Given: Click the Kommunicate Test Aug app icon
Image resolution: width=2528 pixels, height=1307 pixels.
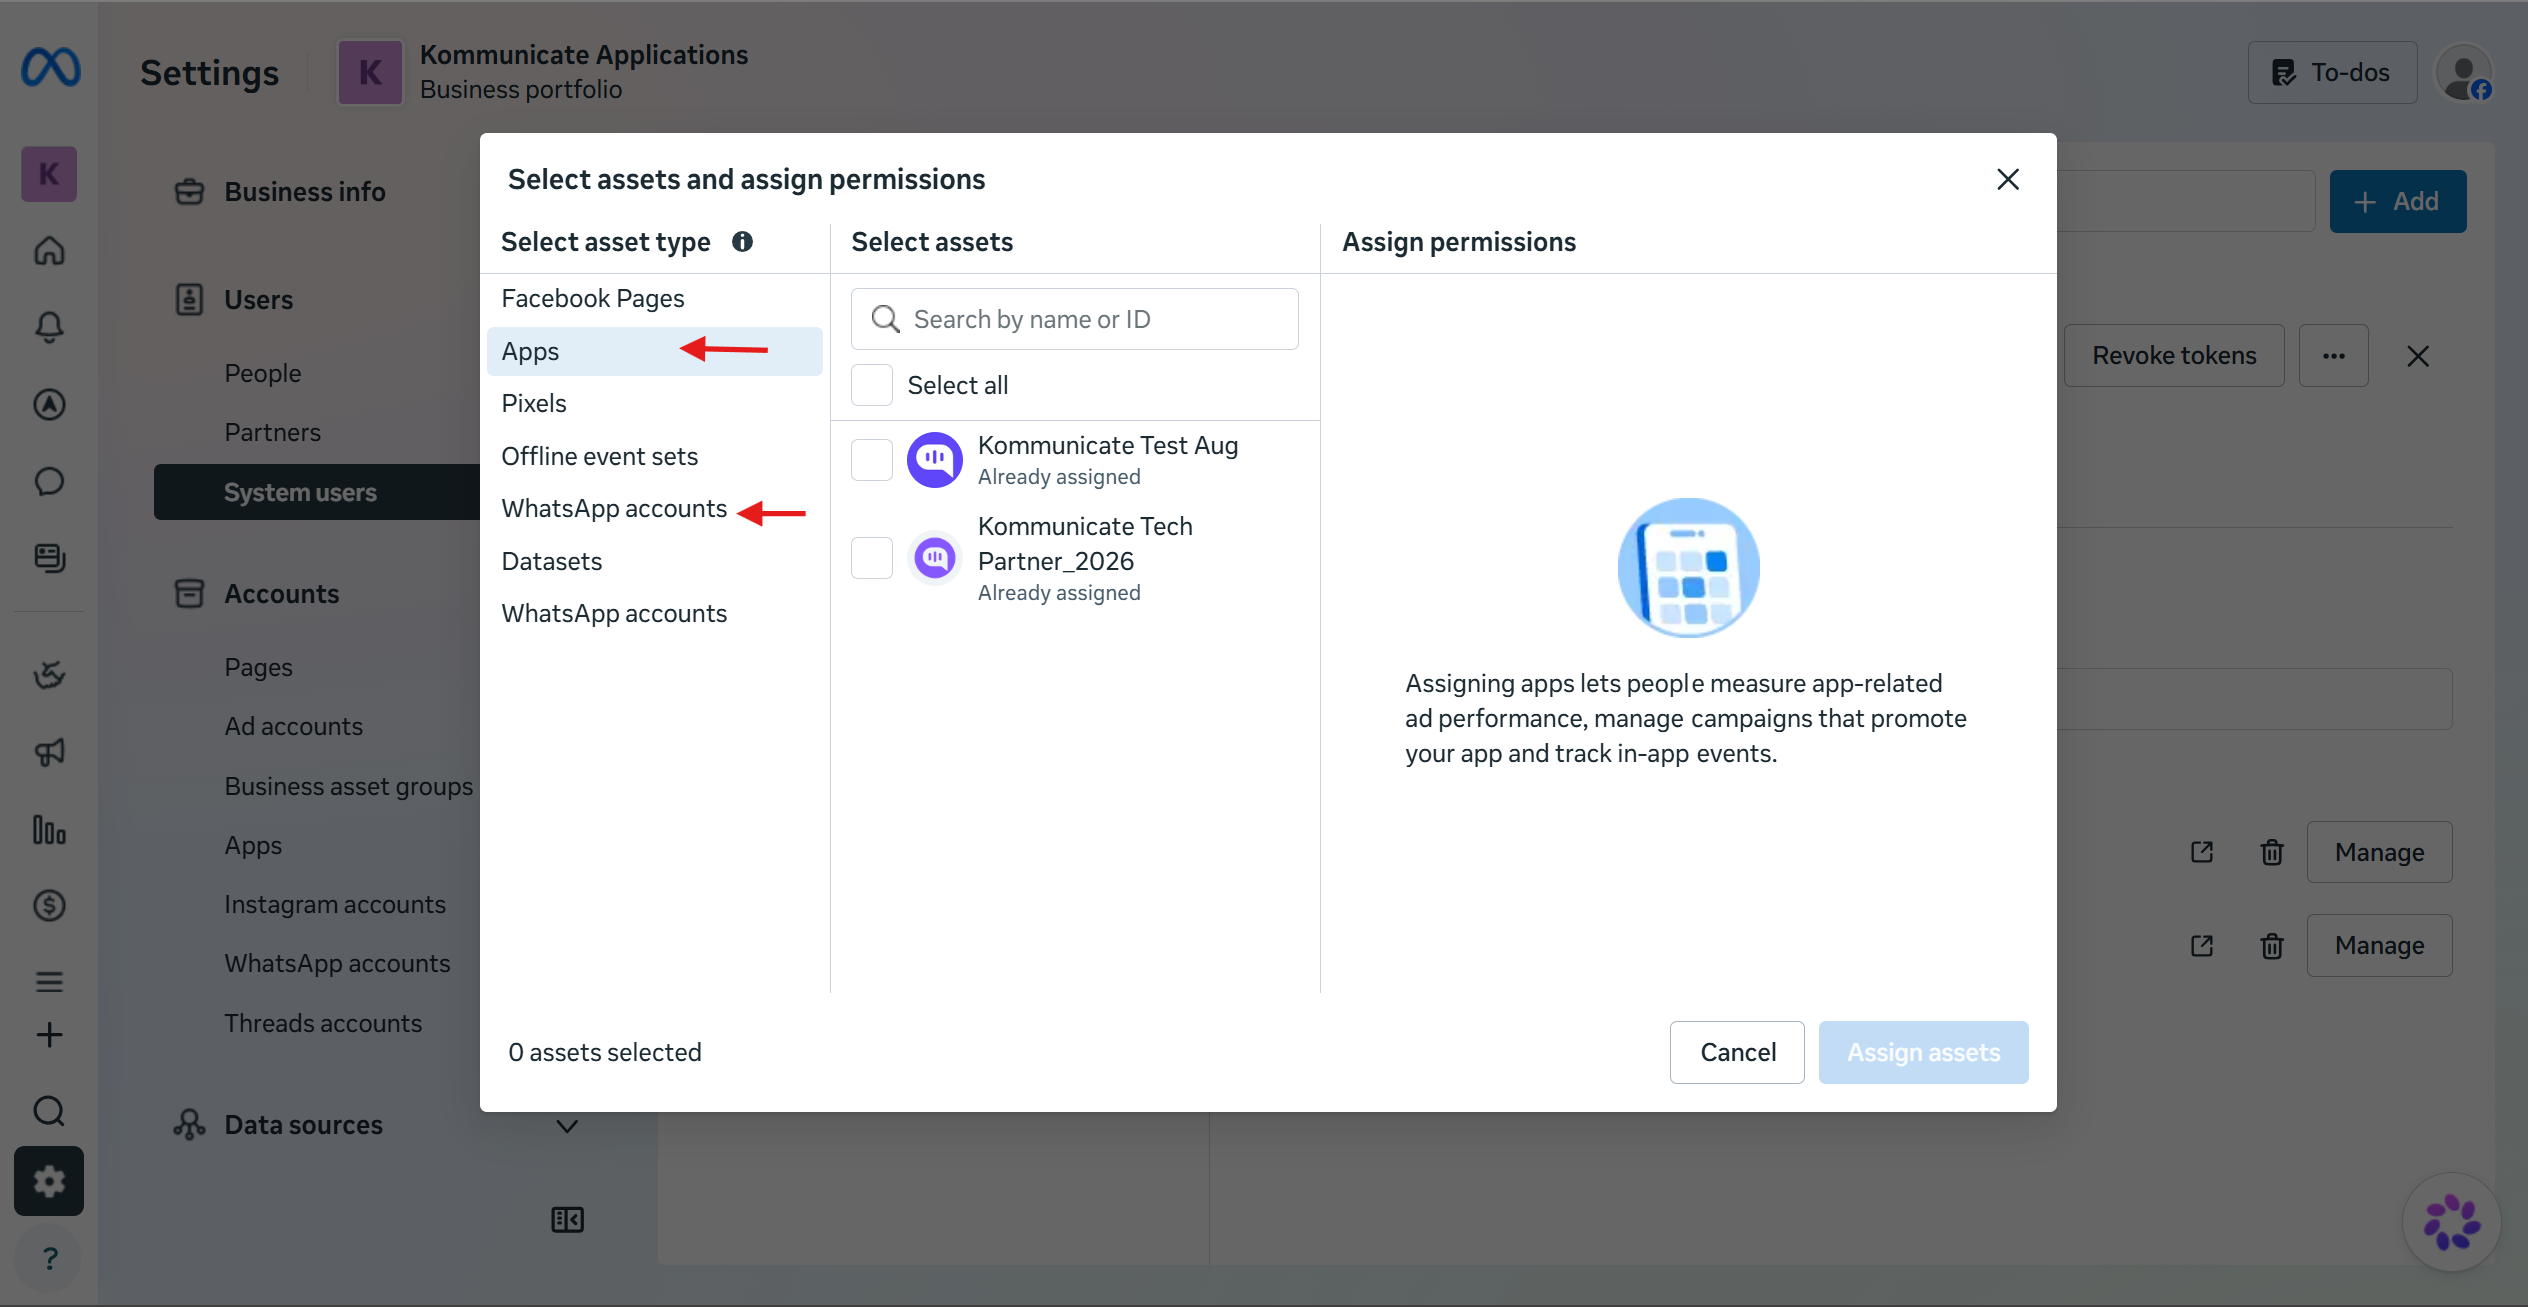Looking at the screenshot, I should (935, 460).
